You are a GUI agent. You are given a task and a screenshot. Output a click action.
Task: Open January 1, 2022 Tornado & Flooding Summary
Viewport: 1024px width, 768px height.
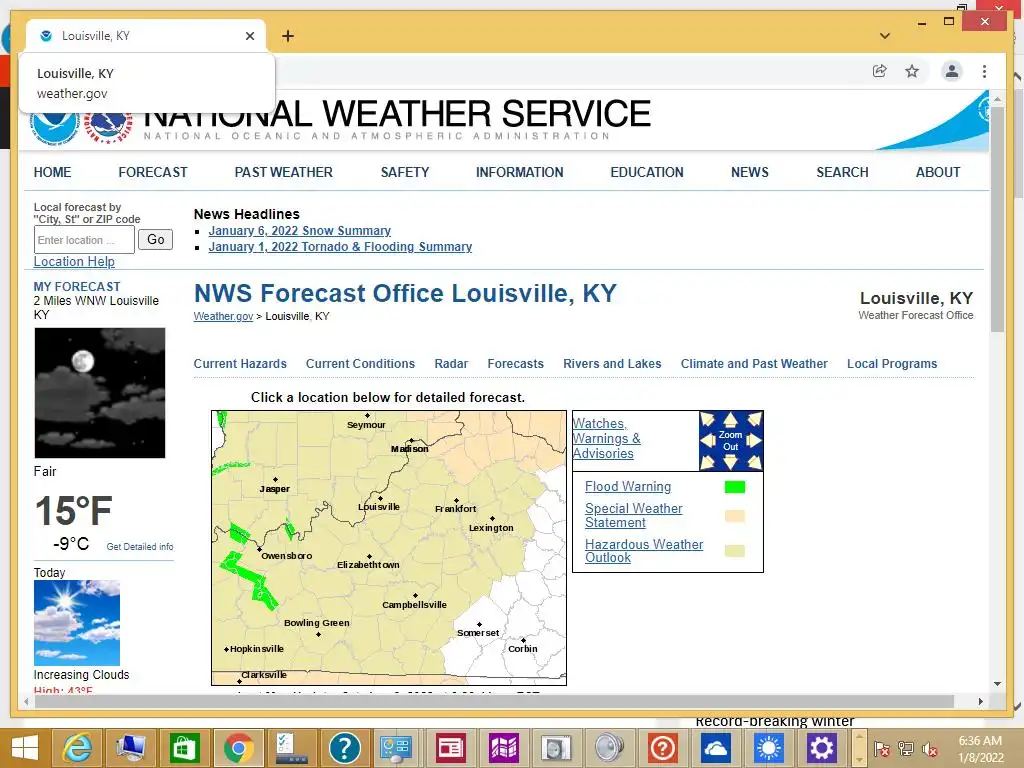tap(340, 247)
